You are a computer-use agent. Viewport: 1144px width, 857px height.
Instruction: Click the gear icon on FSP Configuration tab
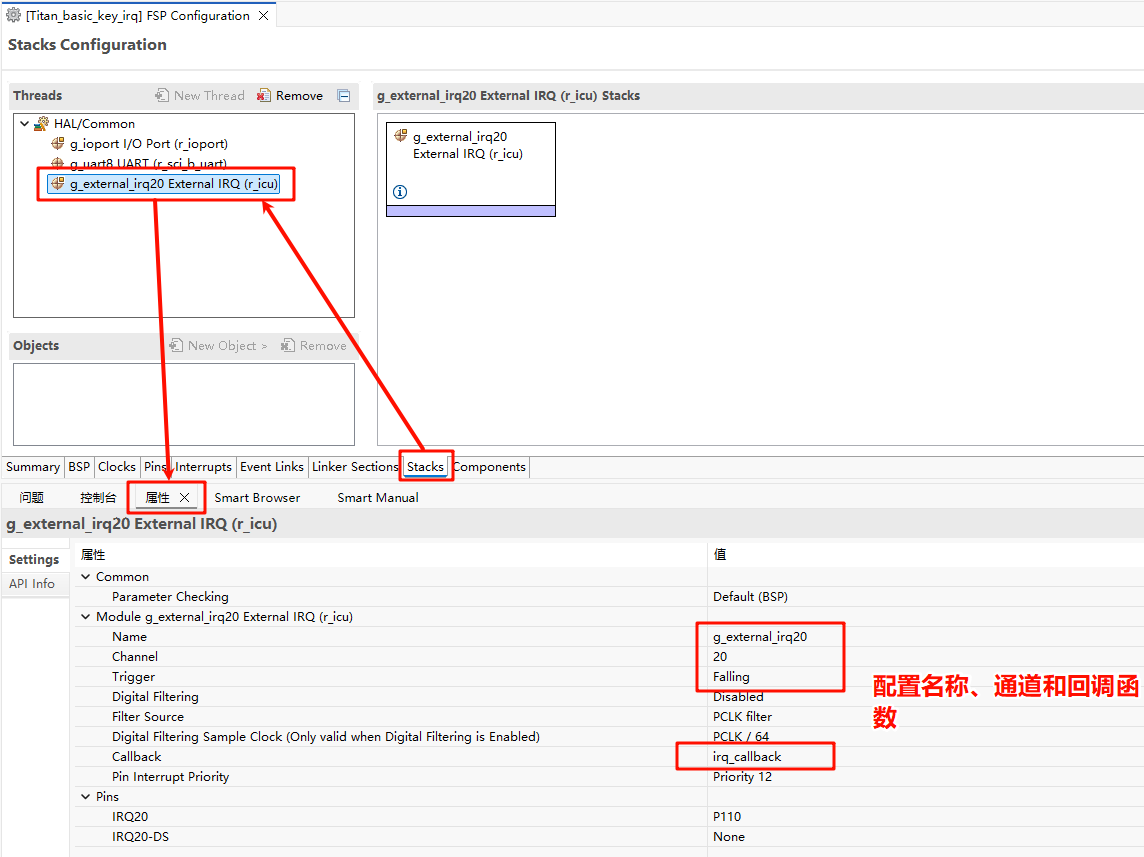click(x=13, y=15)
